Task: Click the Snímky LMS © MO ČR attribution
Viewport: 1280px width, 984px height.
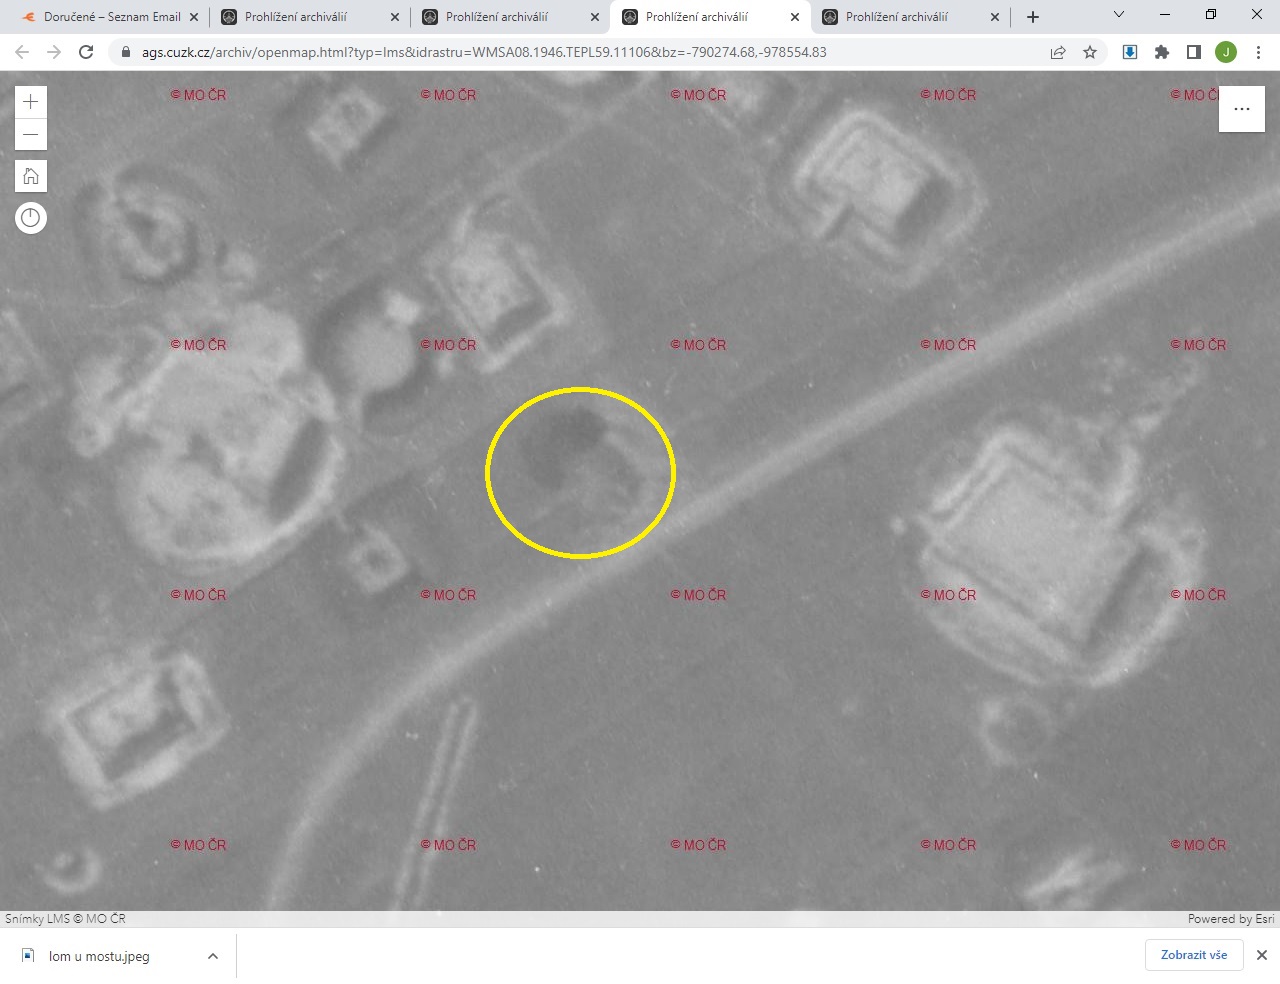Action: 65,919
